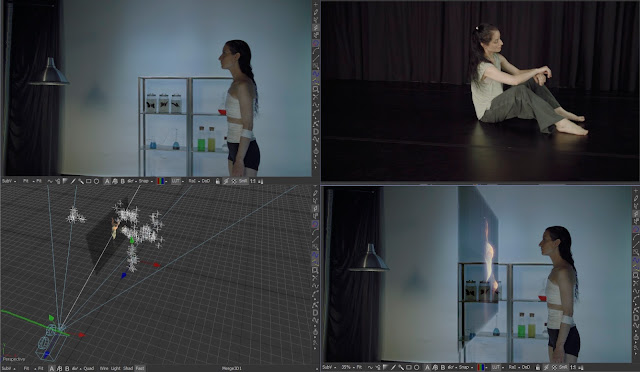
Task: Click the Perspective label in 3D viewer
Action: pos(14,359)
